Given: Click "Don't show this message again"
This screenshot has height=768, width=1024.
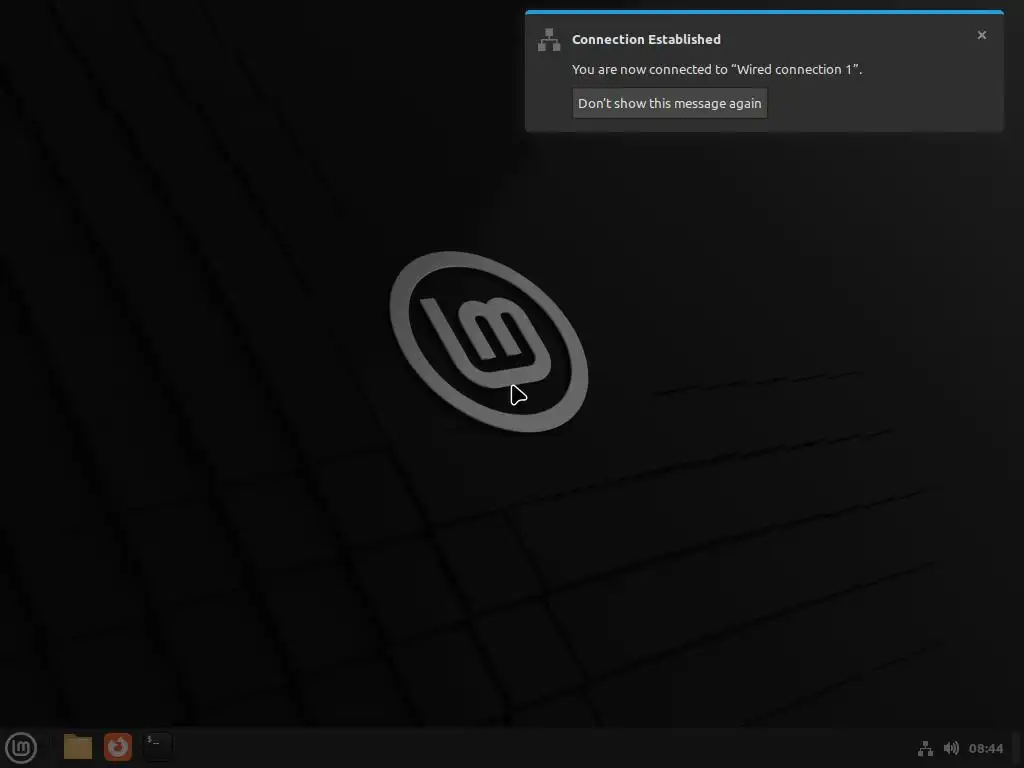Looking at the screenshot, I should pyautogui.click(x=669, y=103).
